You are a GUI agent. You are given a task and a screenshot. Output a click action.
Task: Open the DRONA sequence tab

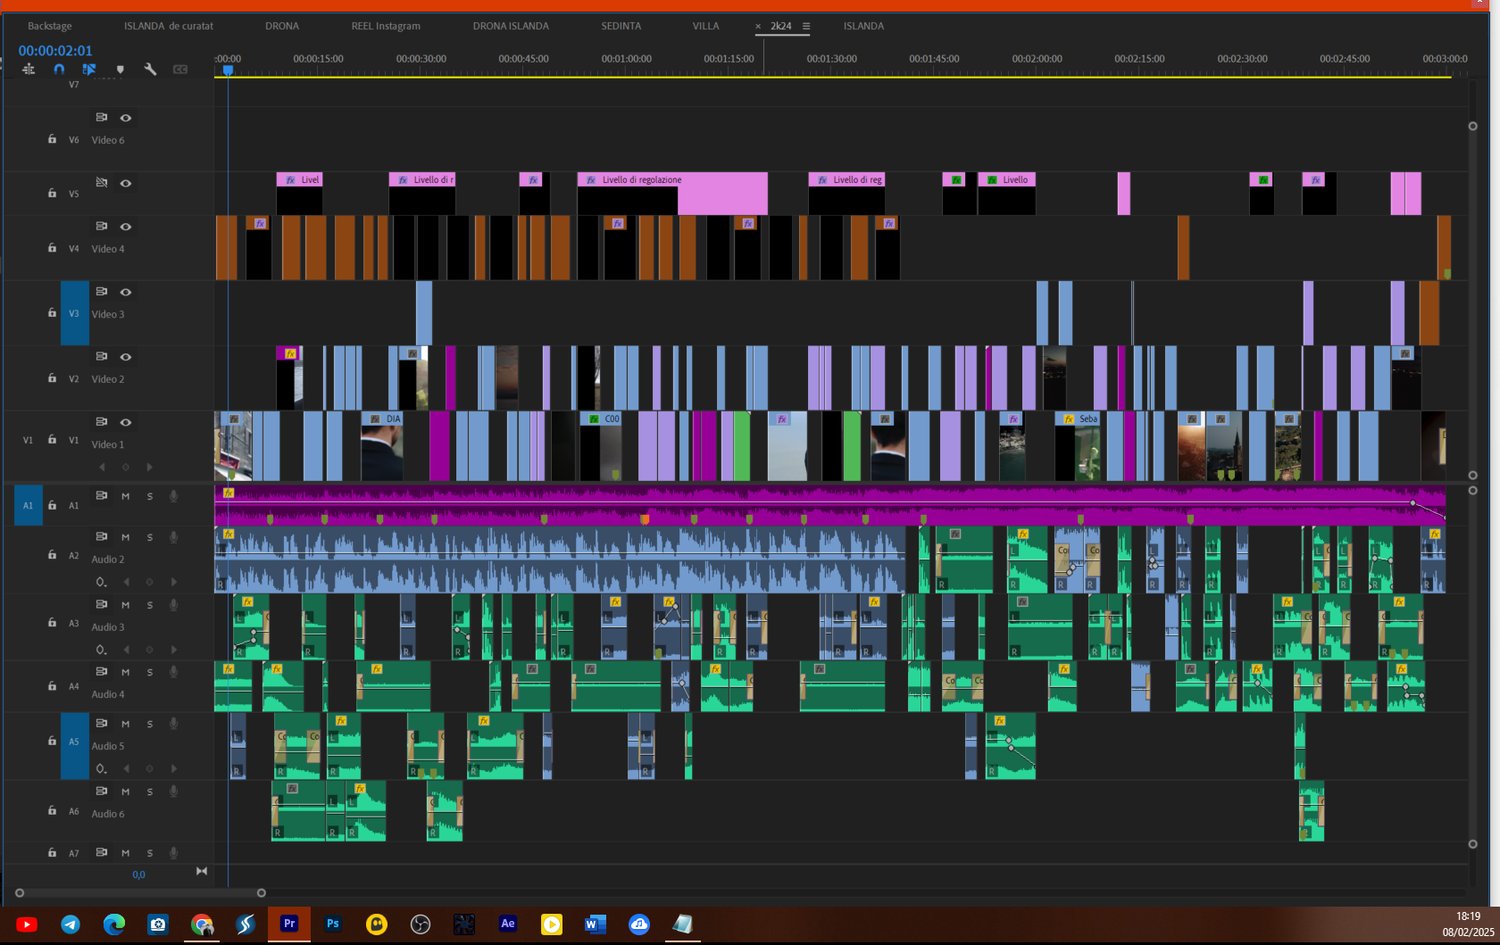coord(282,26)
